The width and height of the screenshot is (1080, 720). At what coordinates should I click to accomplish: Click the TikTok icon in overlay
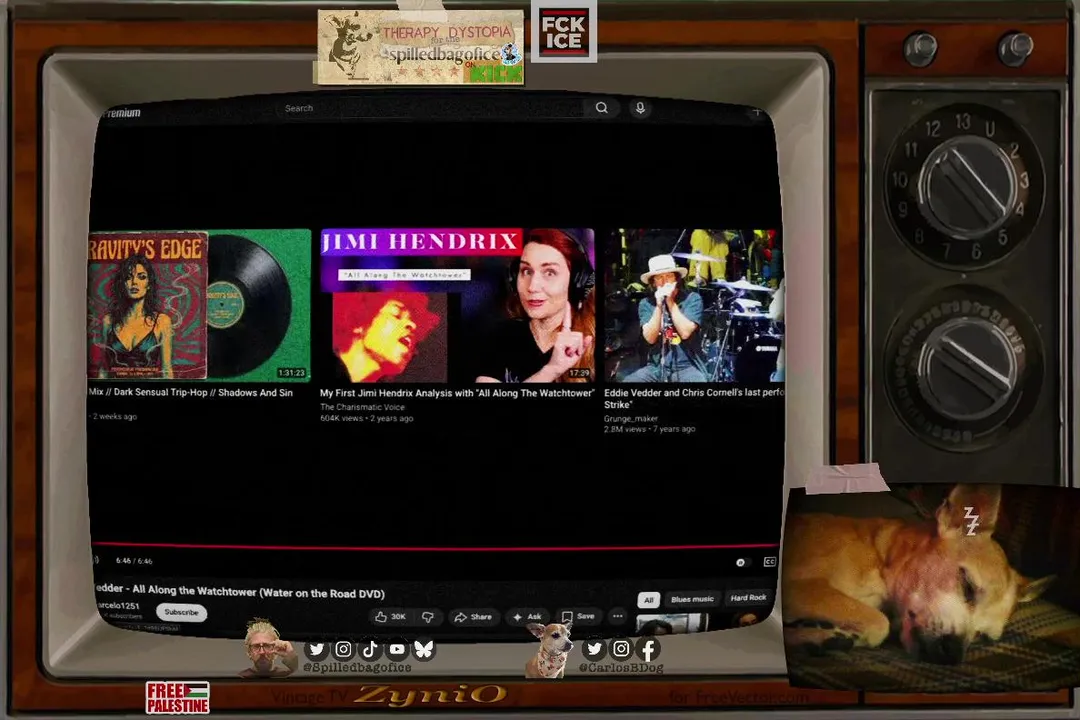[x=370, y=649]
